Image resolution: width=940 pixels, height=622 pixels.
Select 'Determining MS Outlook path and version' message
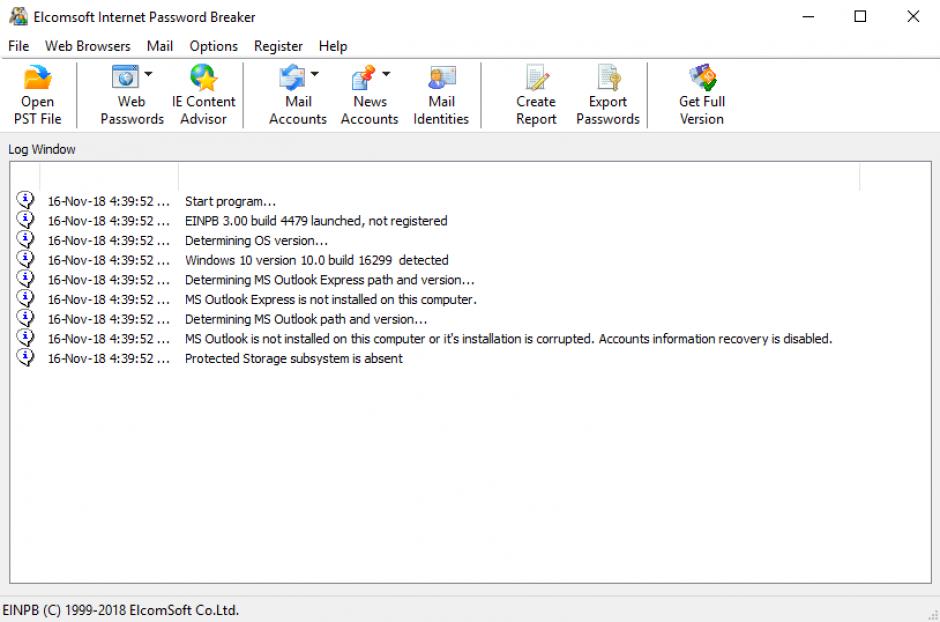(x=306, y=319)
